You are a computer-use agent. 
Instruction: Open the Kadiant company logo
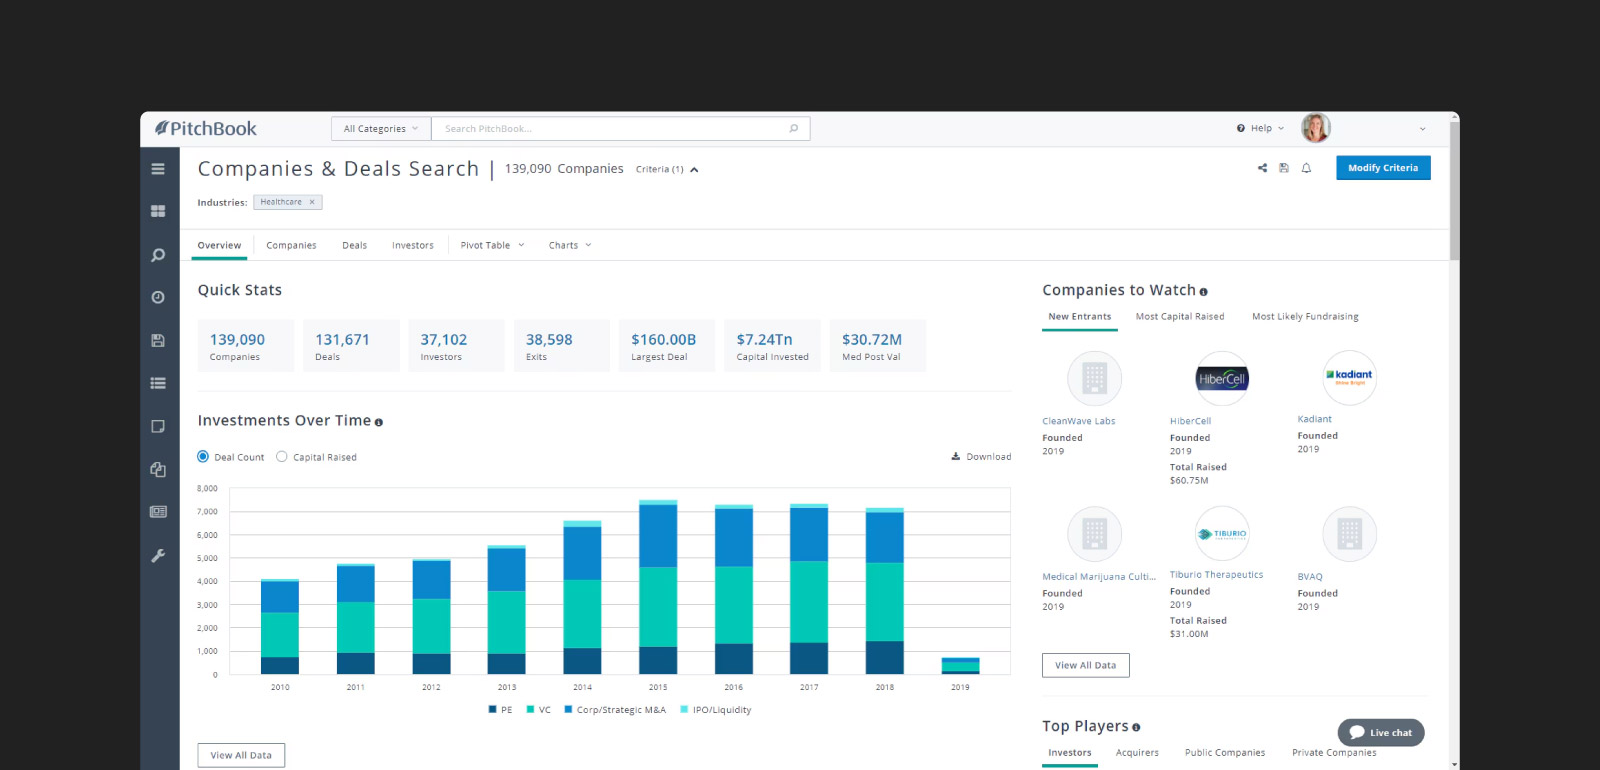click(x=1350, y=378)
